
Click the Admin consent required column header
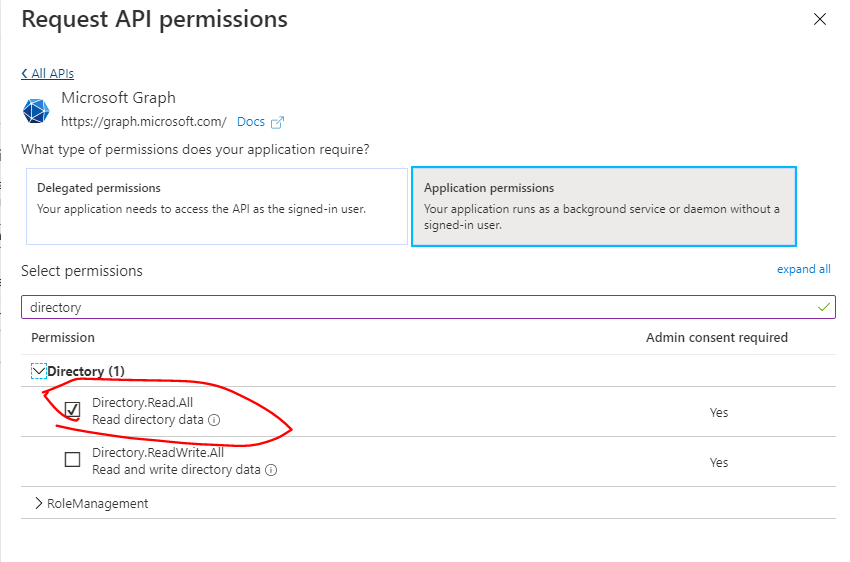point(717,338)
